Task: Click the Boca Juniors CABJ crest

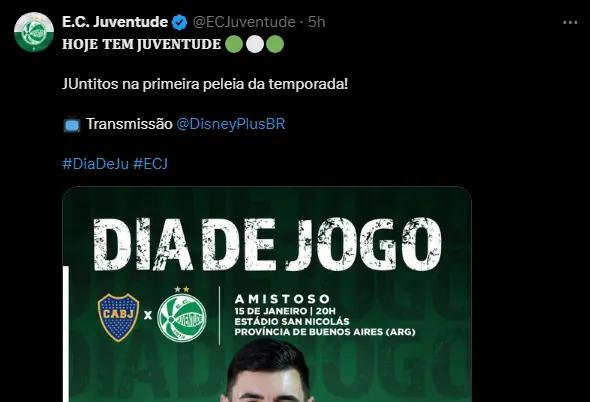Action: pos(118,317)
